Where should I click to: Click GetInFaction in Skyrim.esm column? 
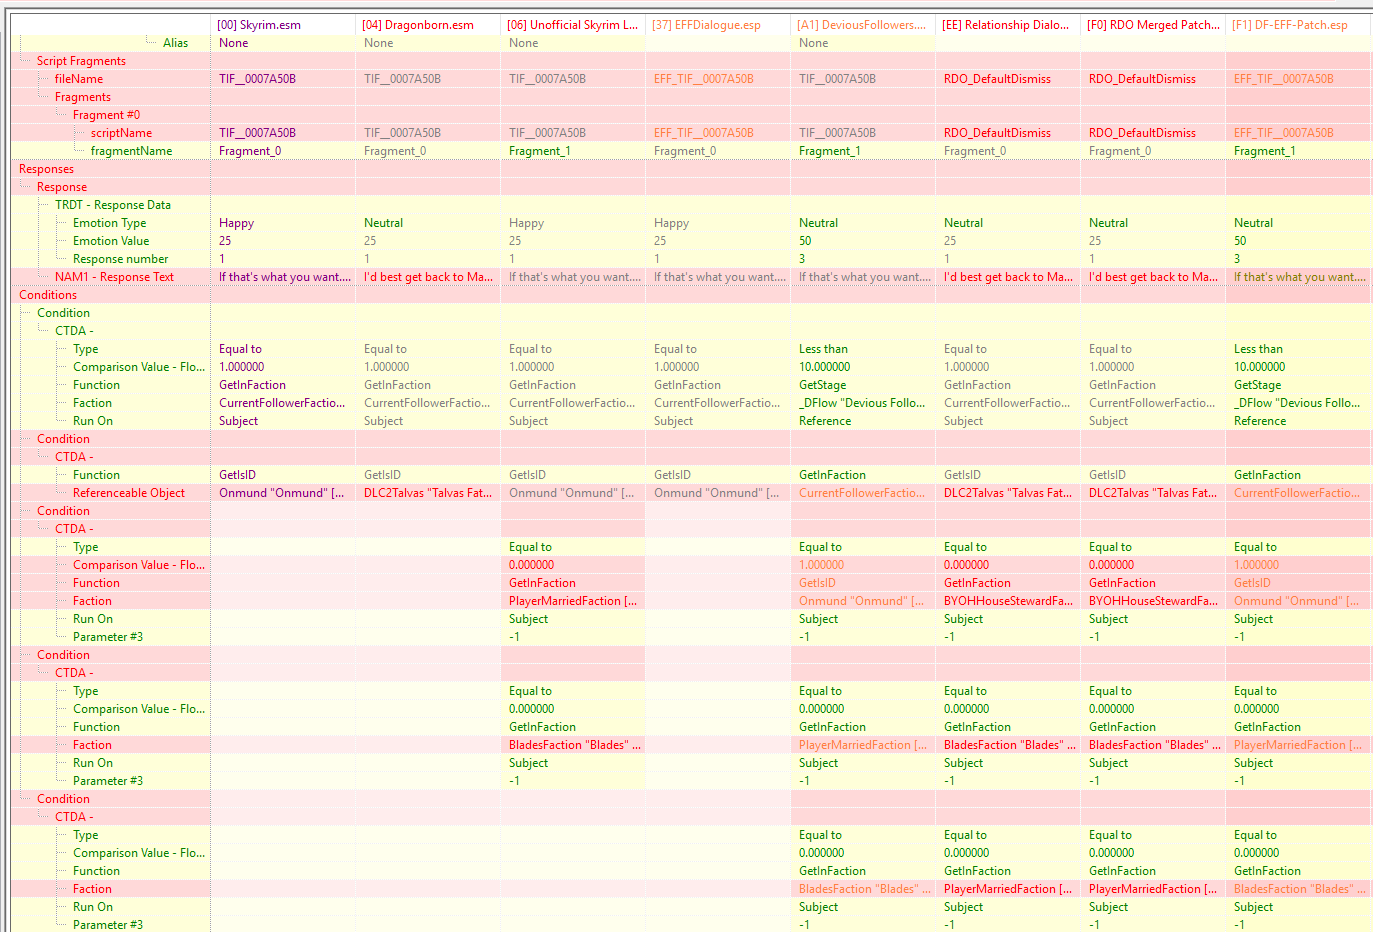tap(252, 385)
